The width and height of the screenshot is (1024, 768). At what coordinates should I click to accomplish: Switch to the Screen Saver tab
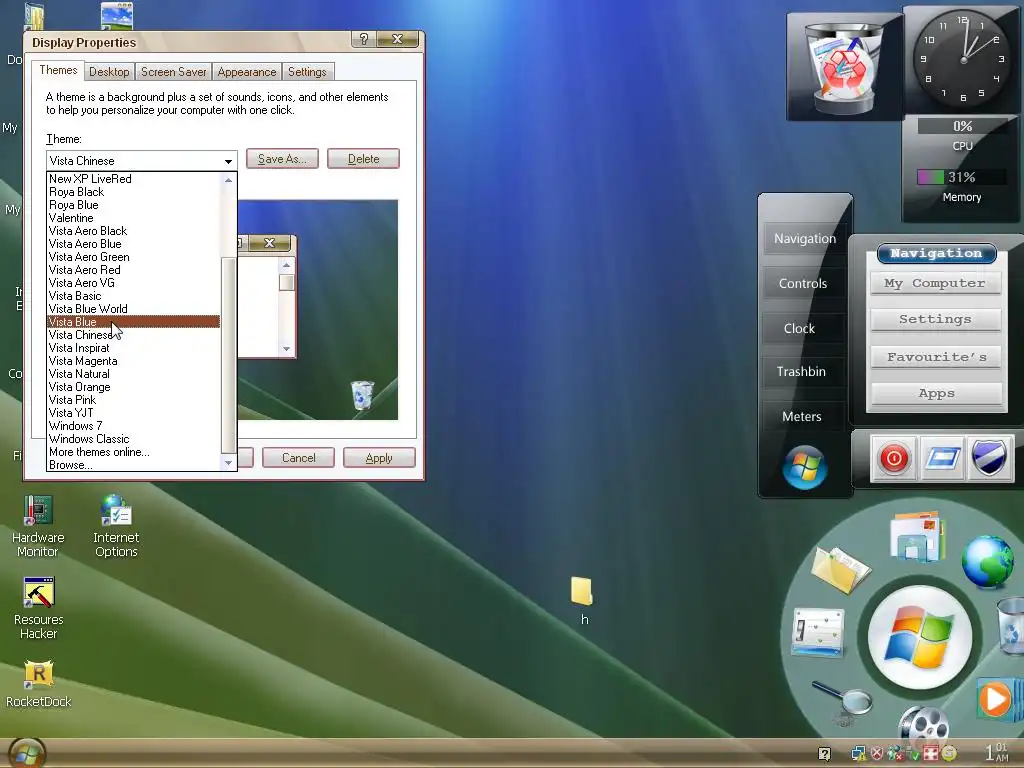pos(174,72)
